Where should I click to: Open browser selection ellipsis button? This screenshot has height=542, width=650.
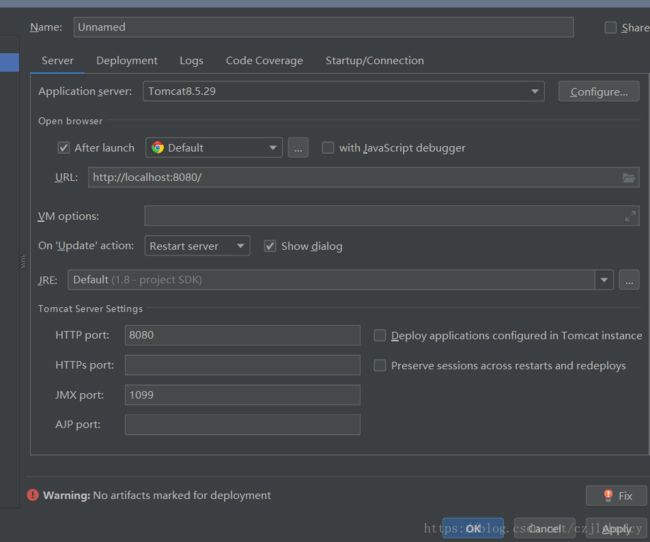click(x=298, y=148)
